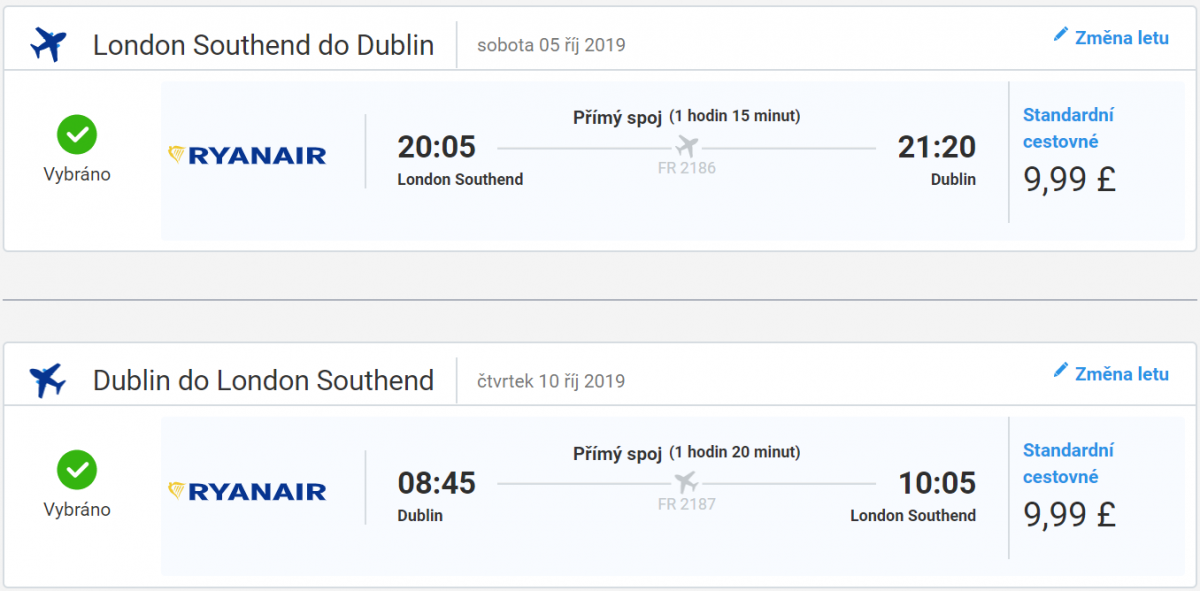
Task: Click the outbound date sobota 05 říj 2019
Action: click(551, 45)
